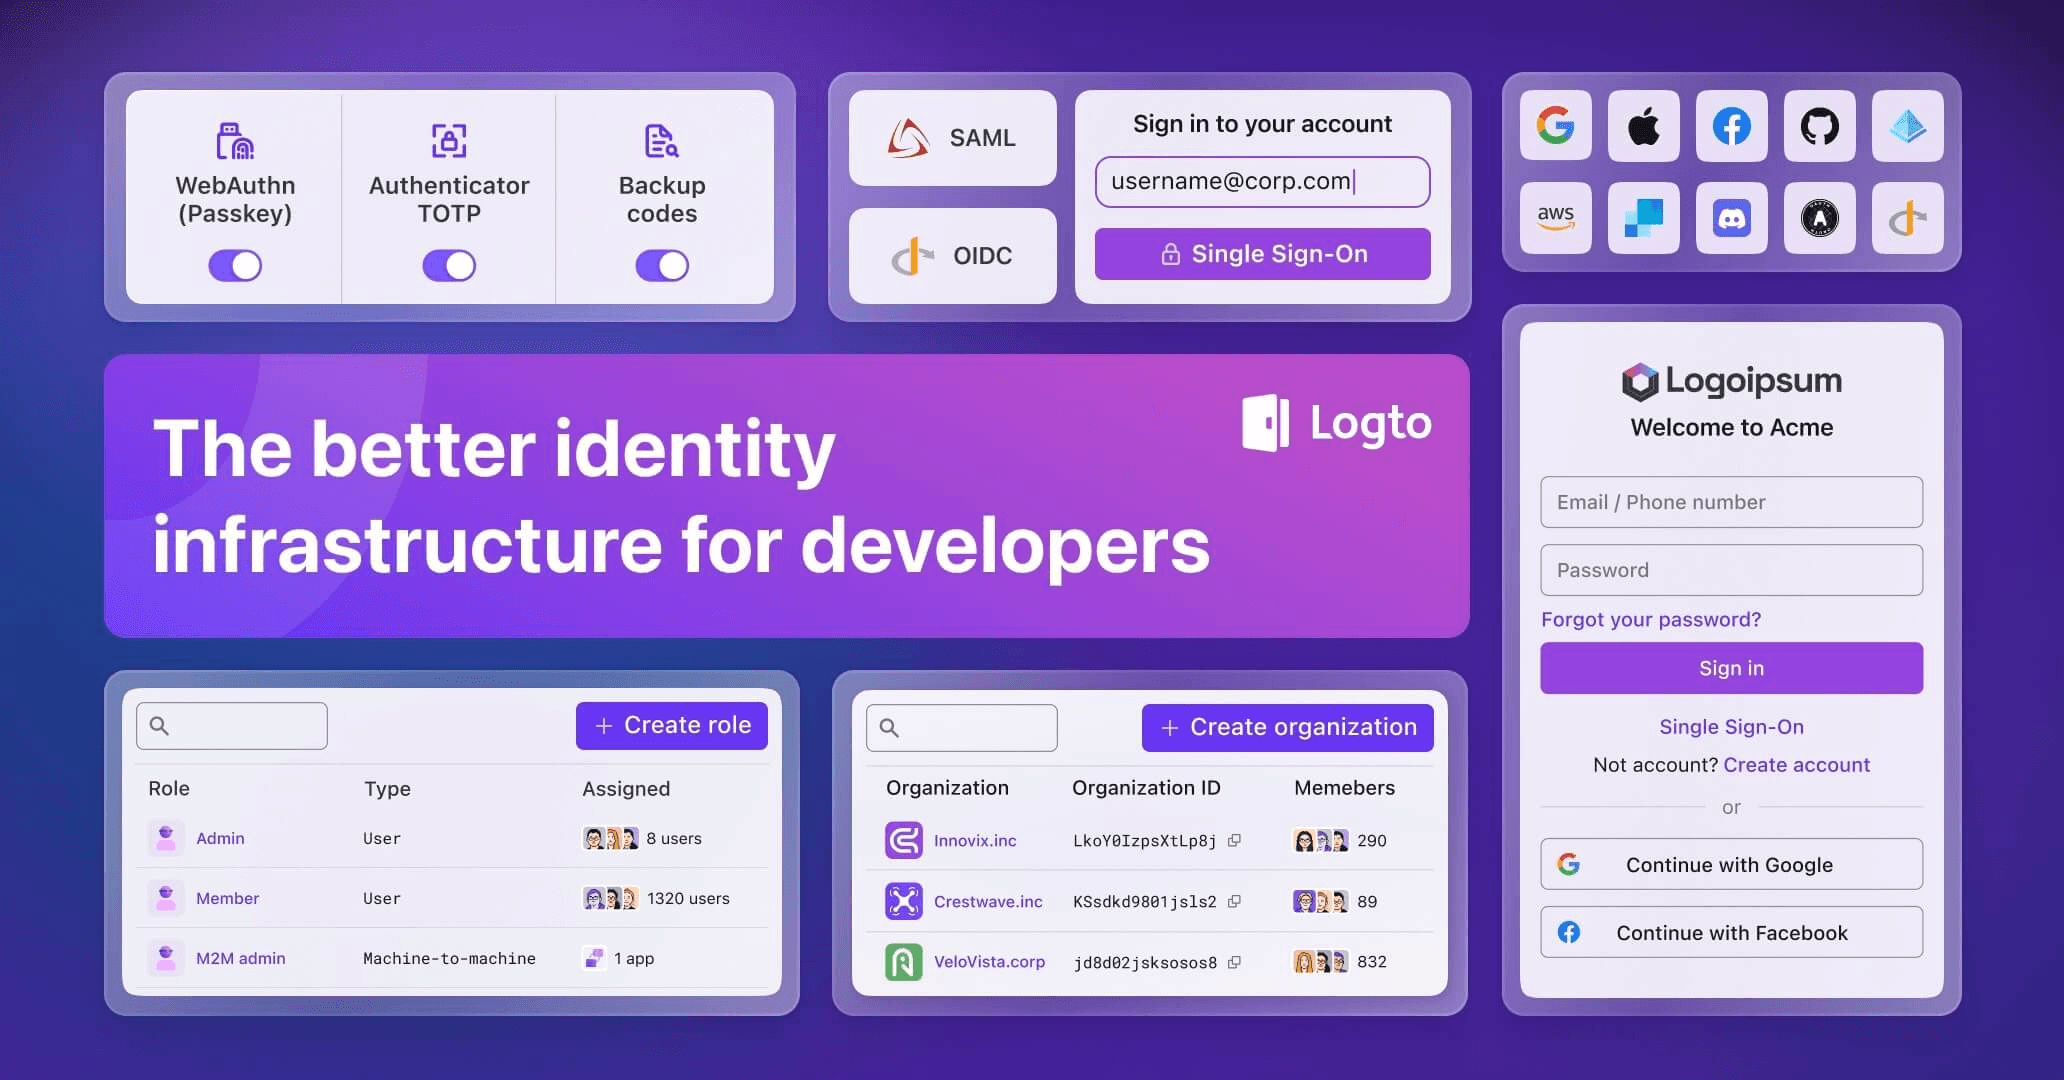Click the Member role avatar icon
This screenshot has height=1080, width=2064.
(166, 898)
